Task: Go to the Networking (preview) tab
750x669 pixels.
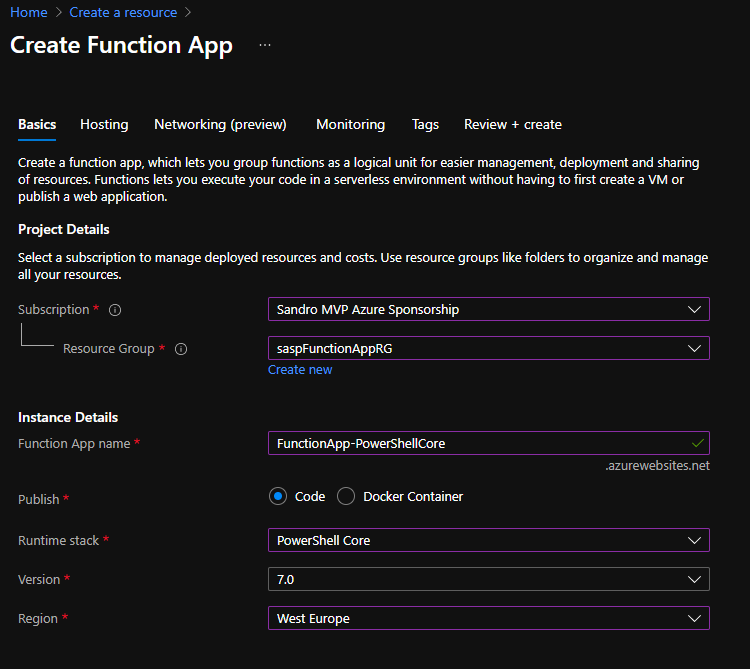Action: coord(220,124)
